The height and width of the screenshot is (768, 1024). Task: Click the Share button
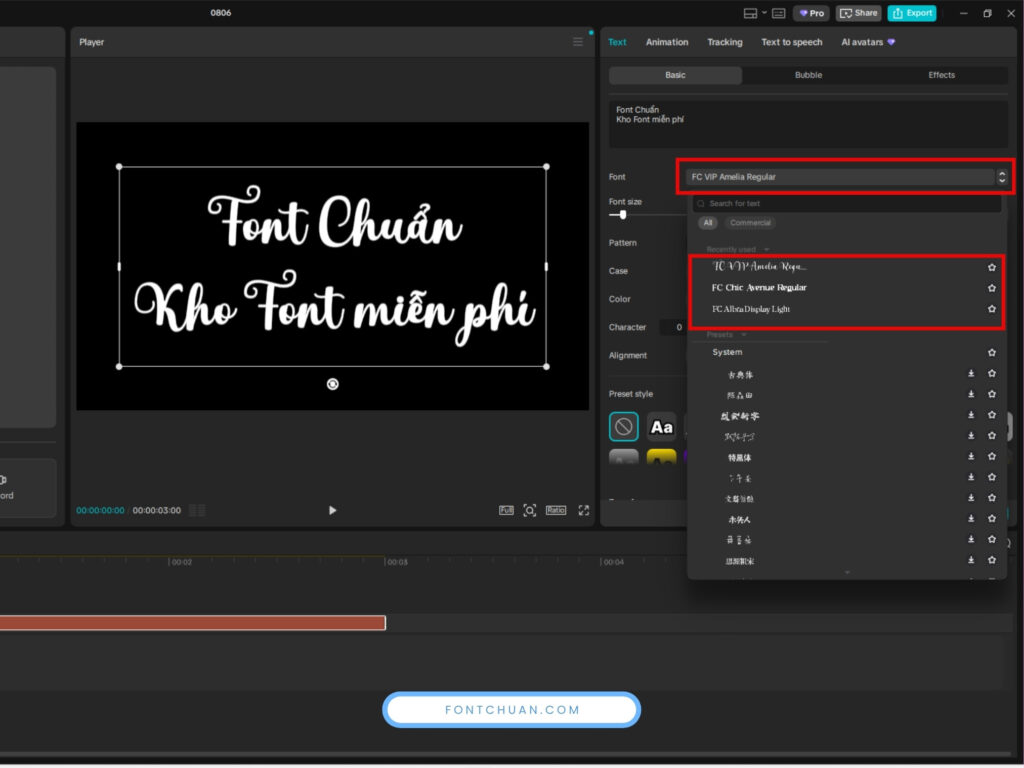point(858,13)
